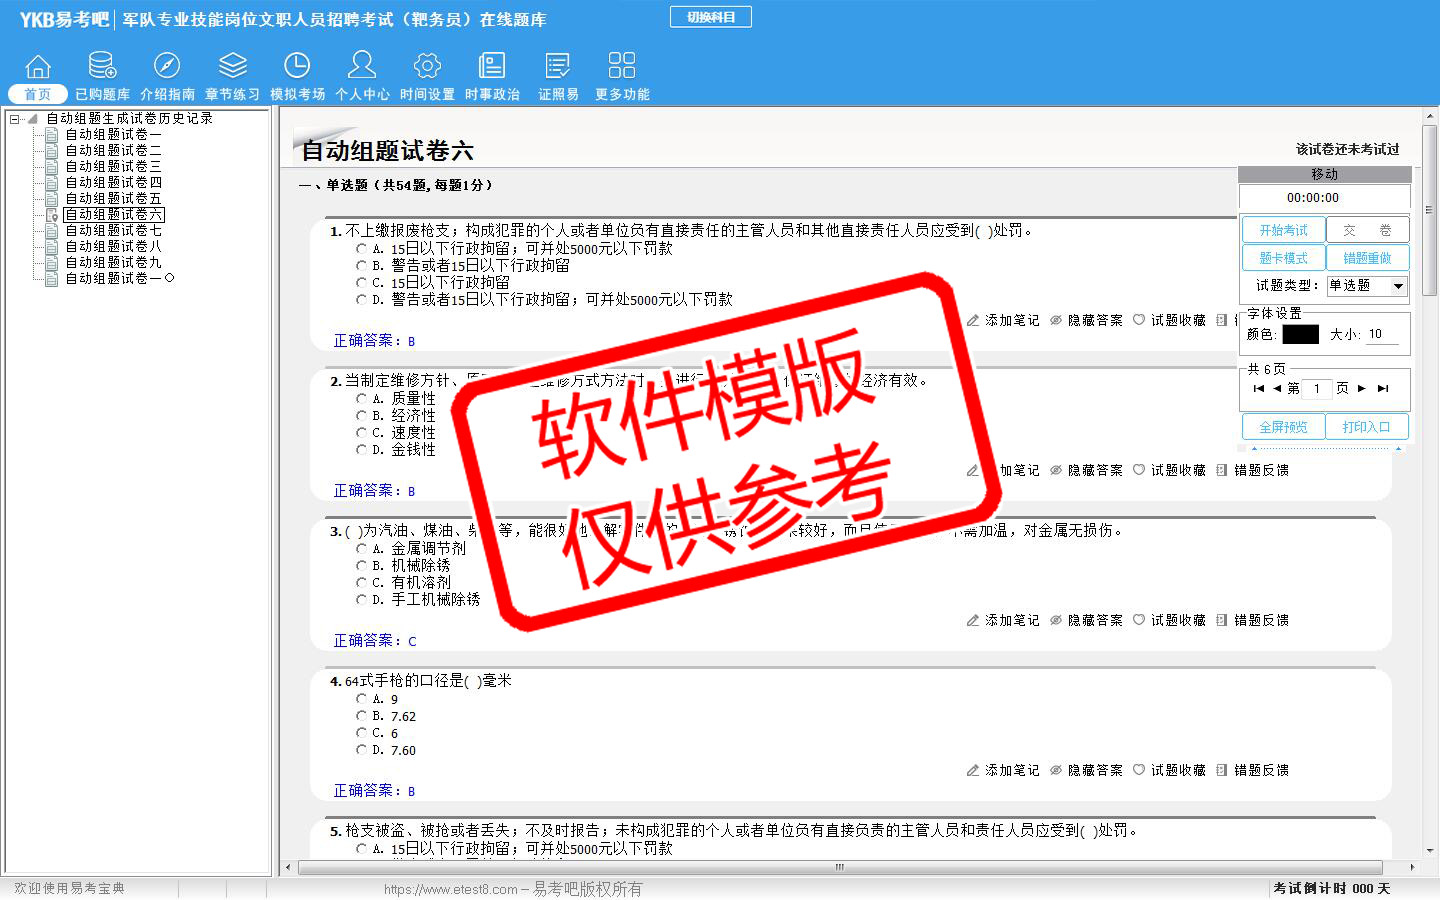Select option A 9 in question 4
The image size is (1440, 900).
click(362, 698)
